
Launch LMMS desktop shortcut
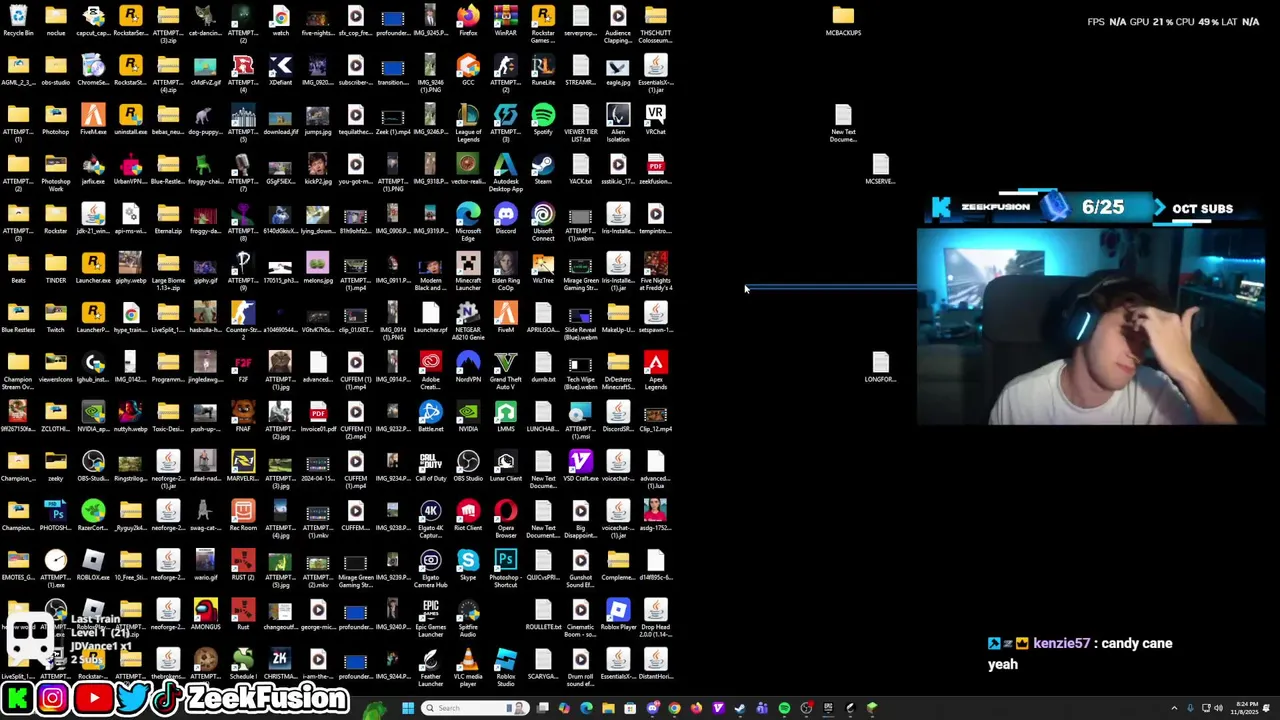(x=506, y=417)
